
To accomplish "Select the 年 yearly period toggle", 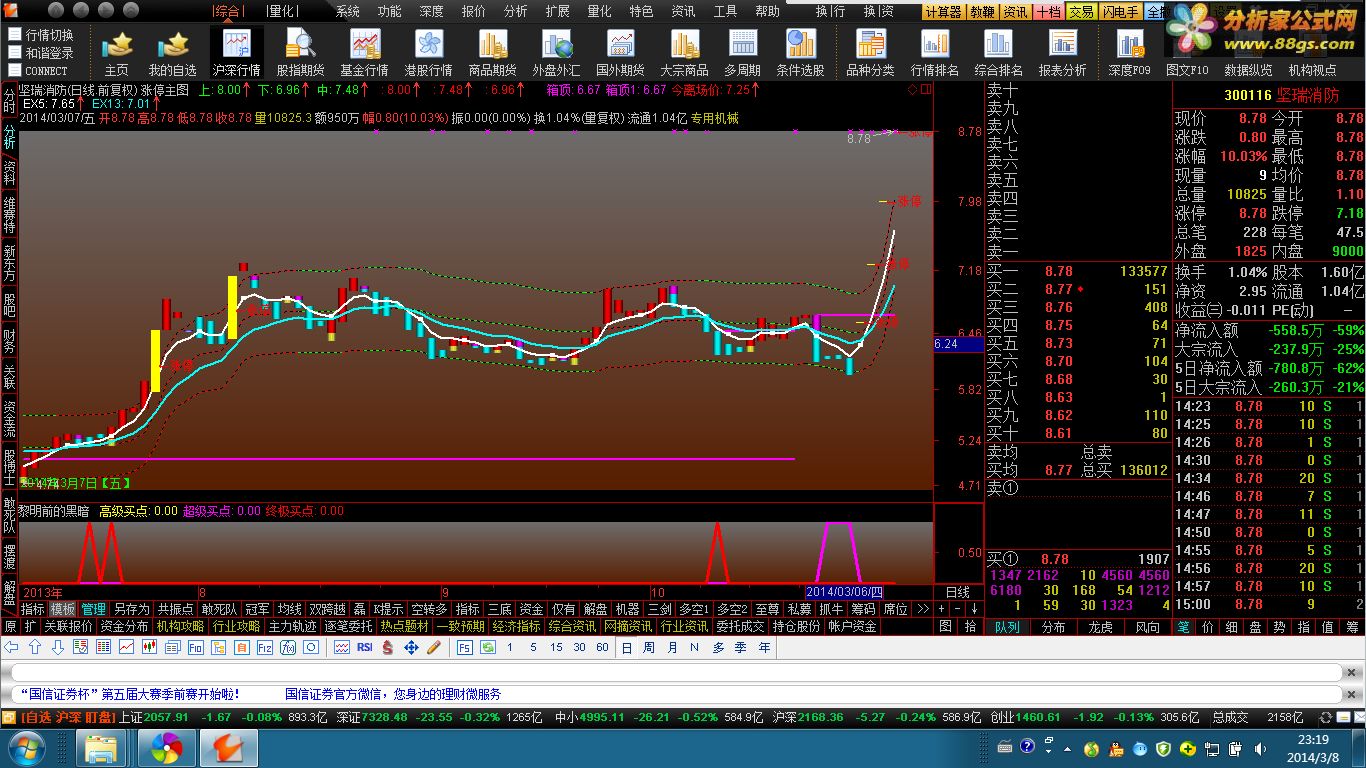I will point(764,648).
